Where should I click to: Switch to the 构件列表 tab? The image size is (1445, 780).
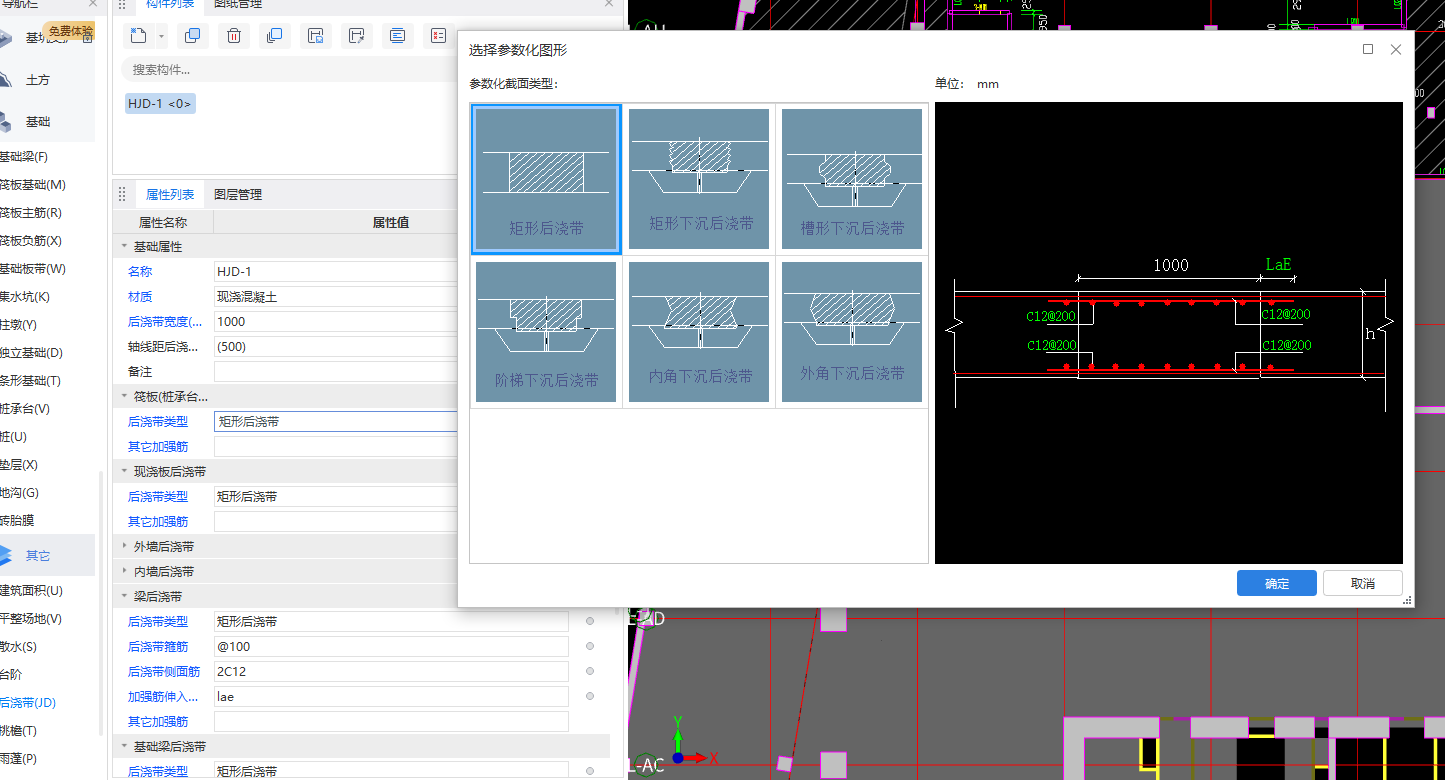pyautogui.click(x=170, y=4)
